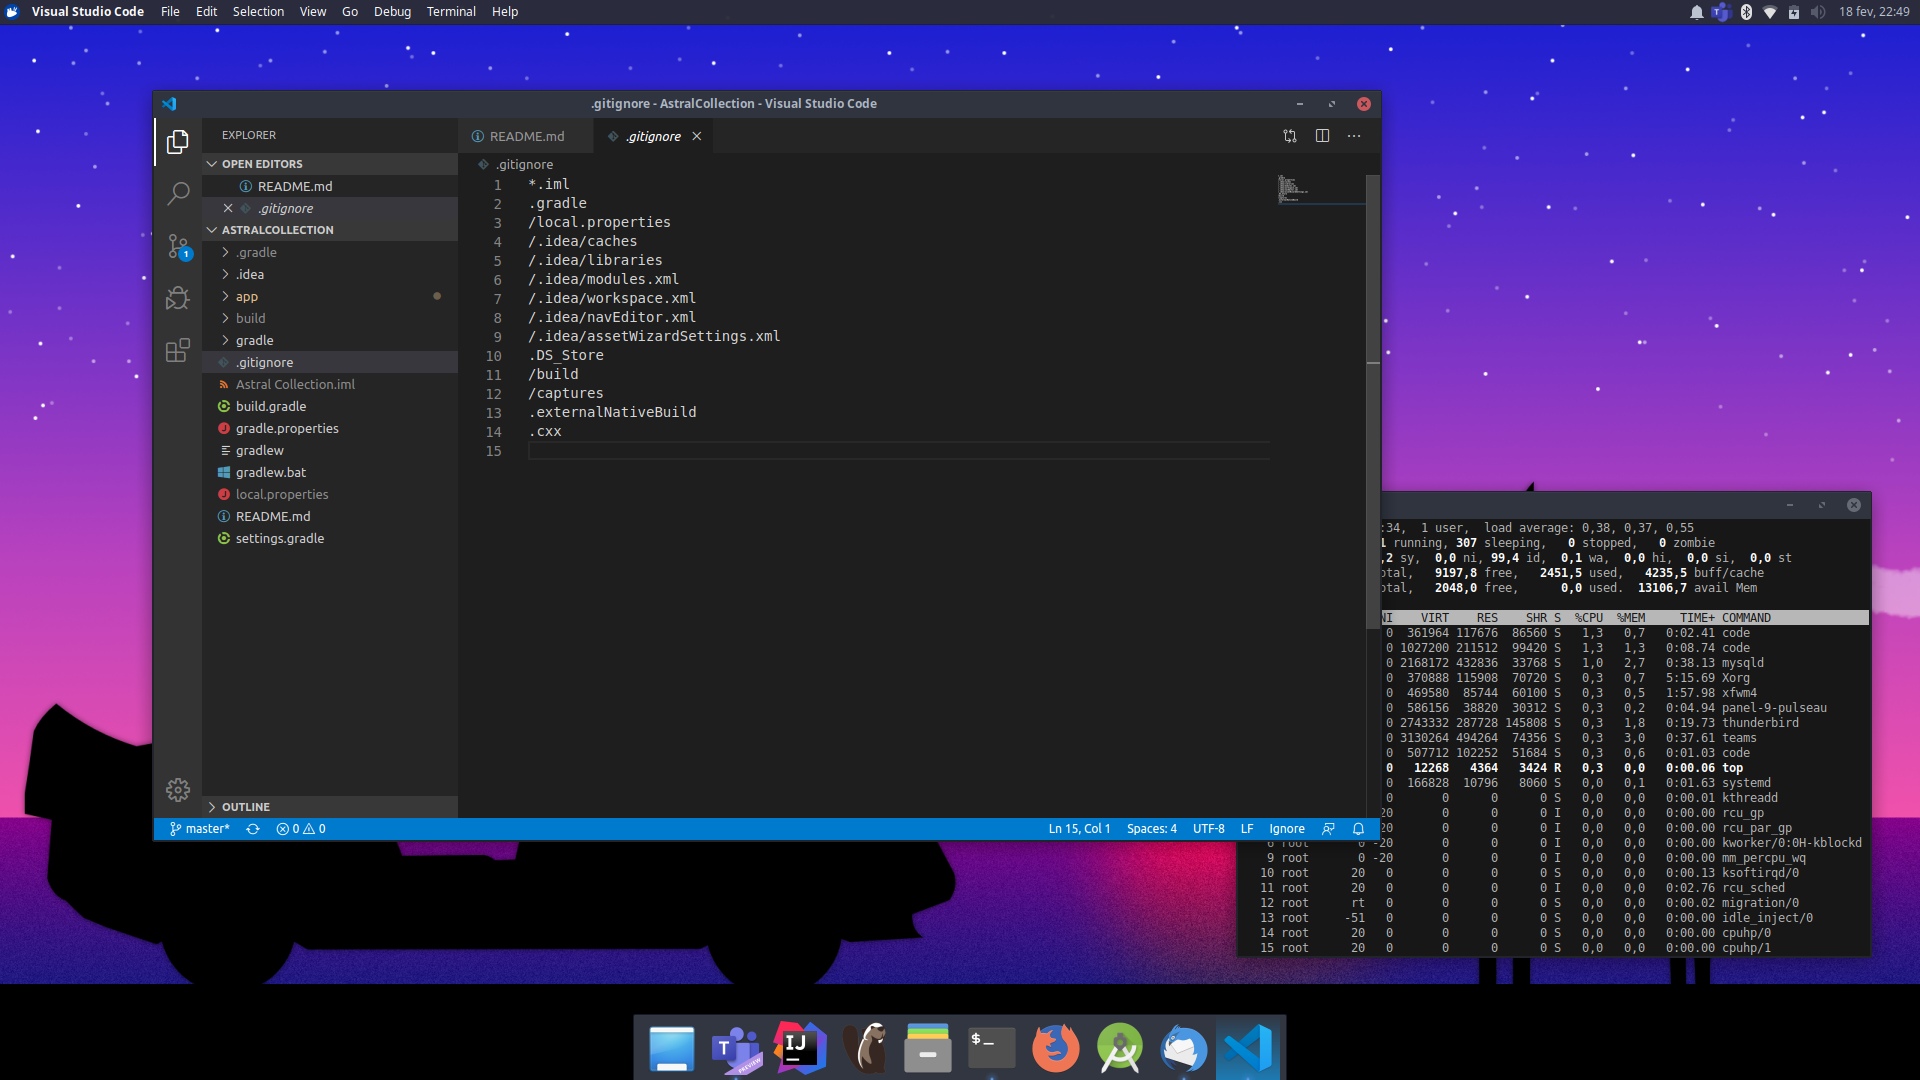The image size is (1920, 1080).
Task: Change encoding via UTF-8 in status bar
Action: (x=1208, y=829)
